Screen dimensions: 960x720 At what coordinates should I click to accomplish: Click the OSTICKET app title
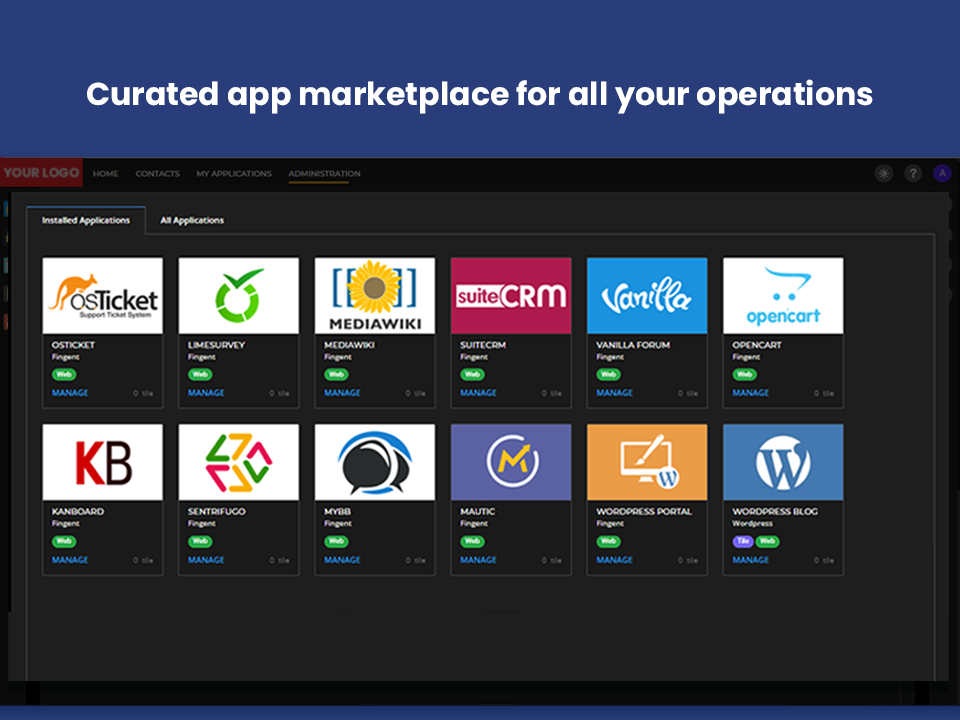pyautogui.click(x=73, y=345)
